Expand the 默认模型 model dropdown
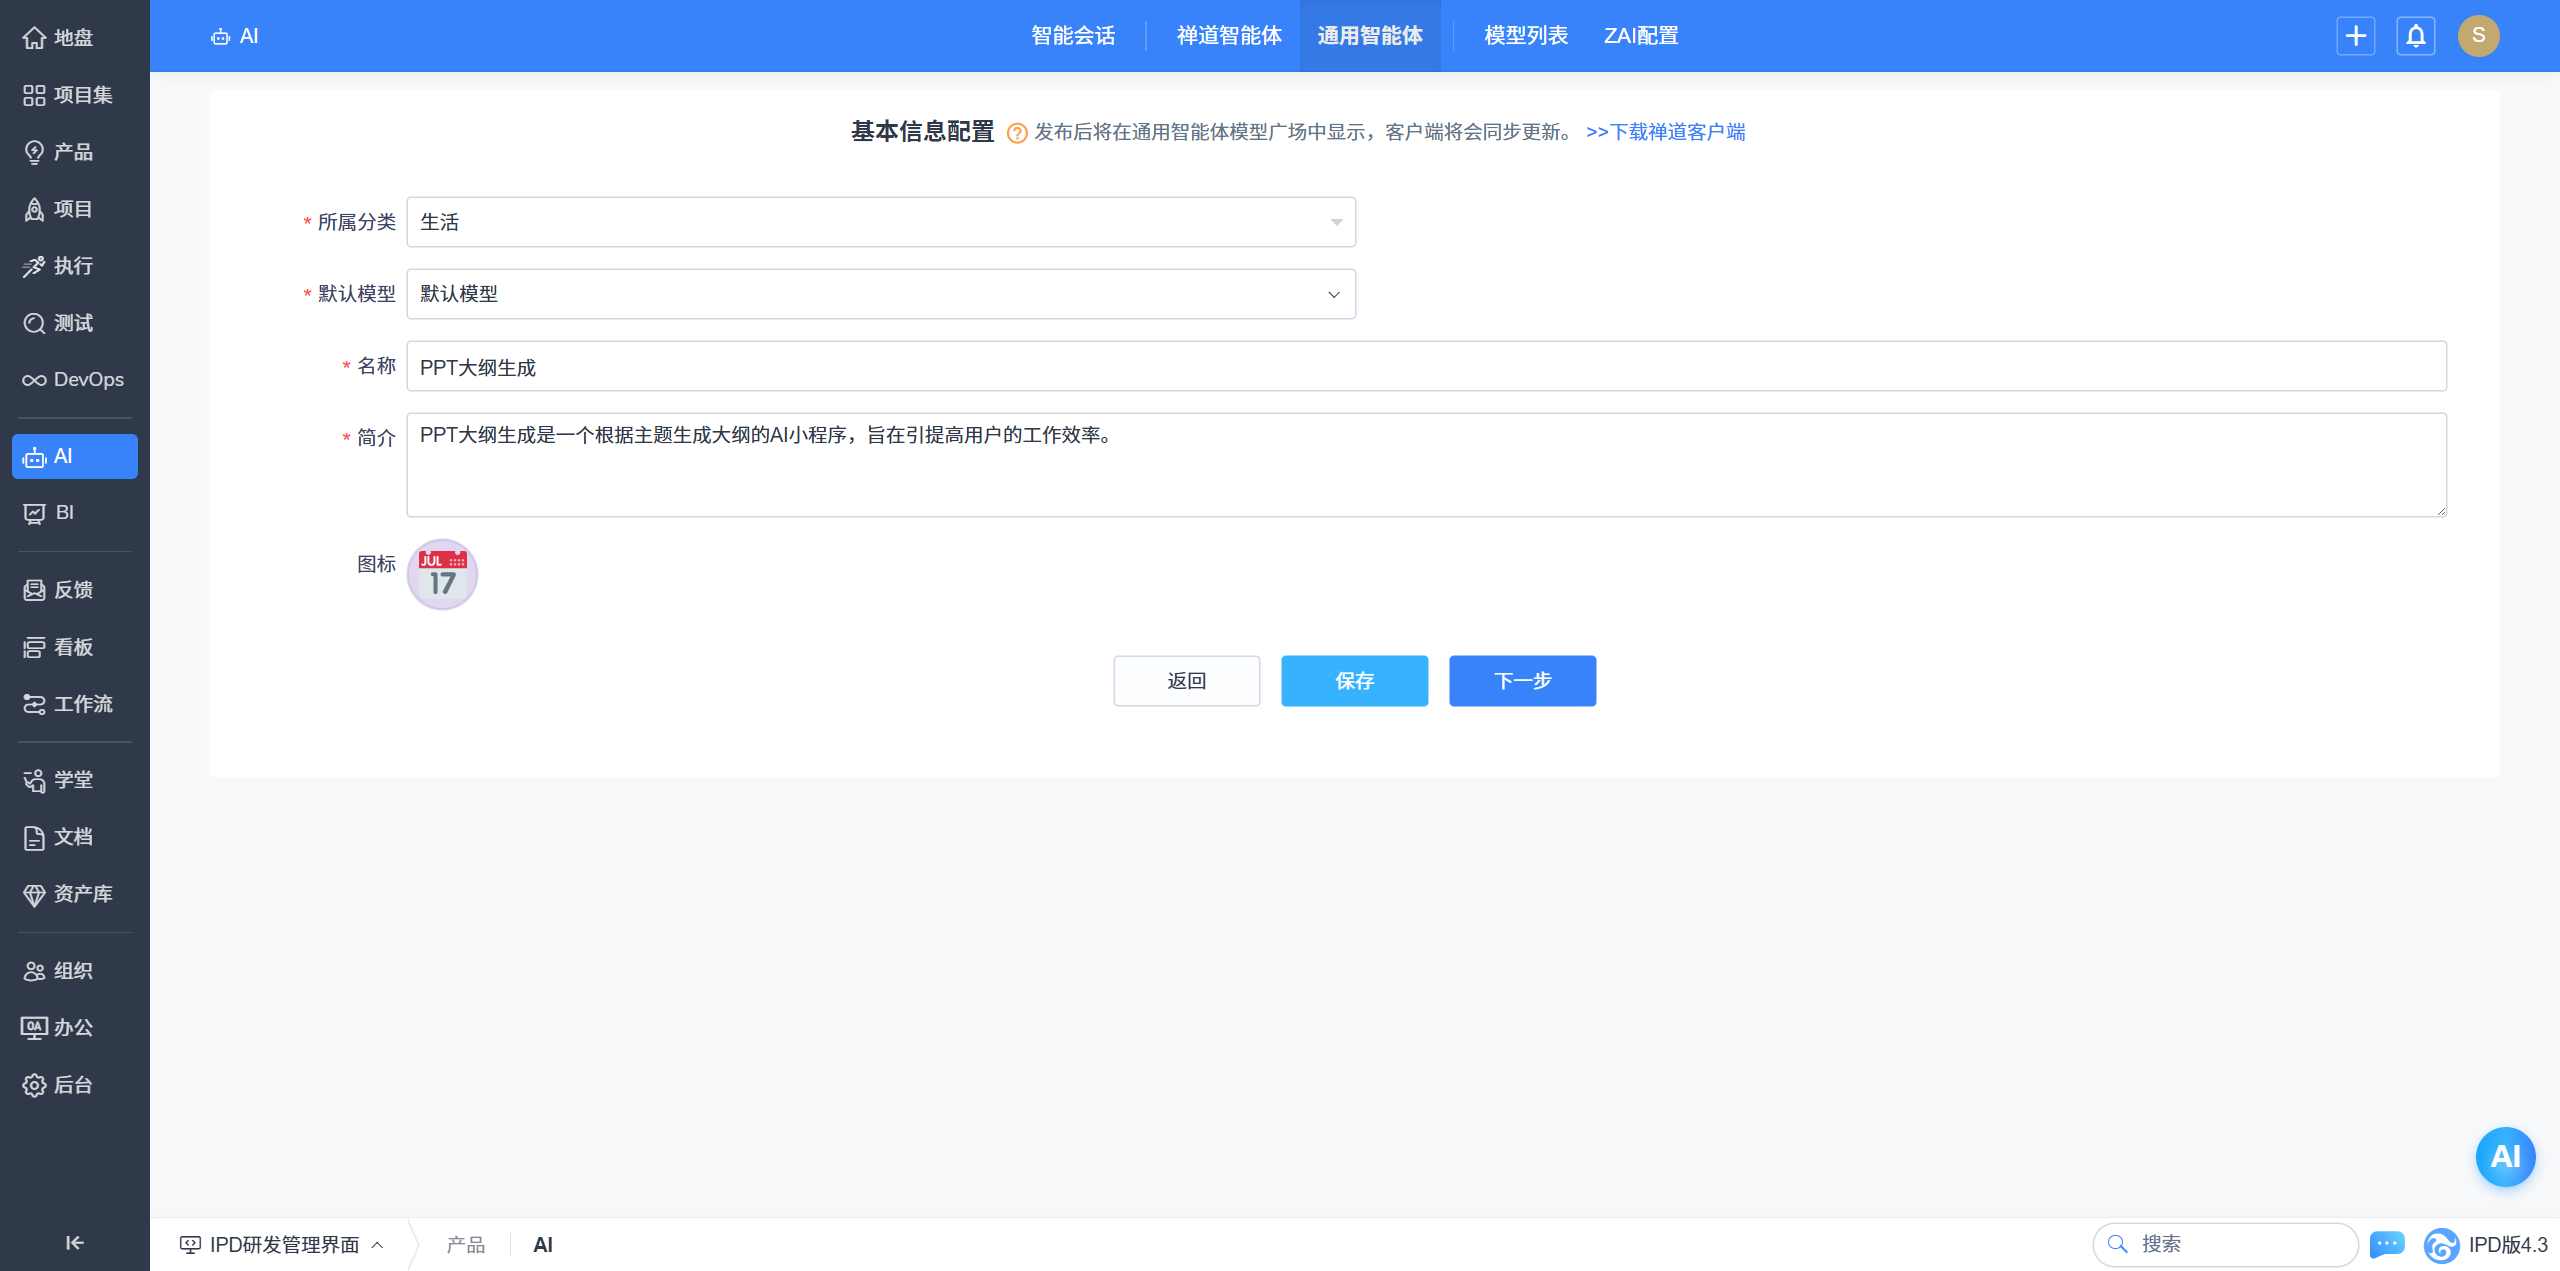 [880, 294]
